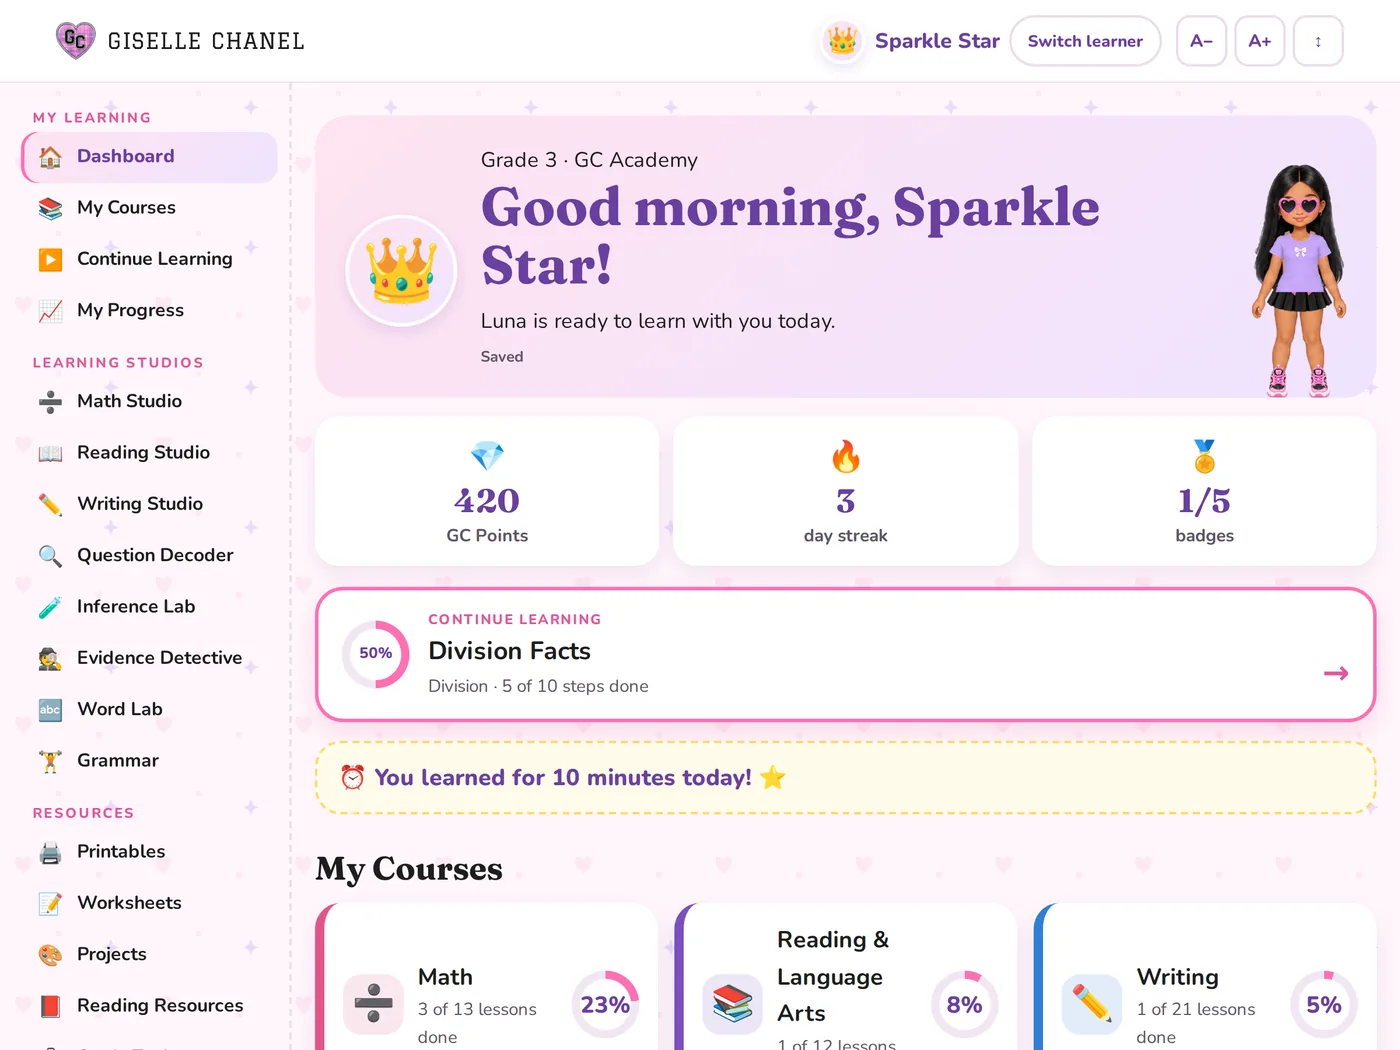
Task: Click "You learned for 10 minutes today!" banner
Action: (x=846, y=778)
